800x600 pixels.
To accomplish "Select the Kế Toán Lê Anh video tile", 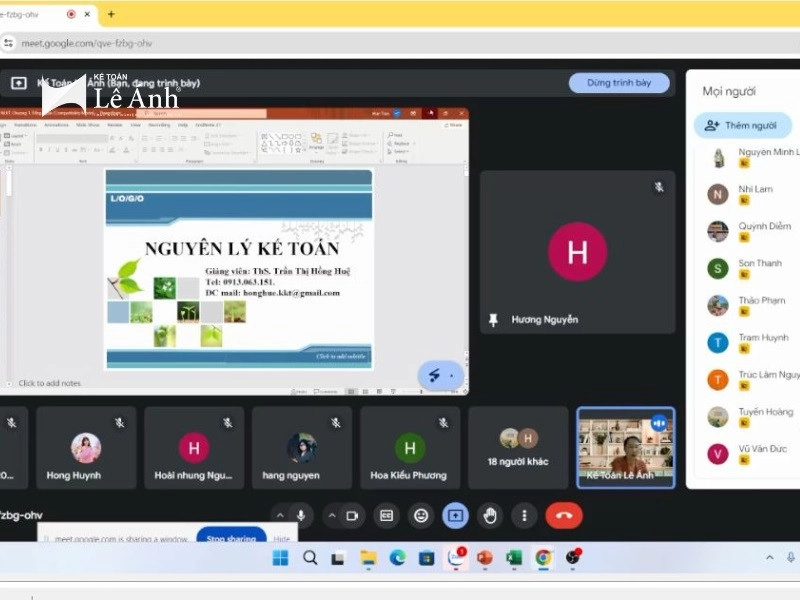I will [626, 447].
